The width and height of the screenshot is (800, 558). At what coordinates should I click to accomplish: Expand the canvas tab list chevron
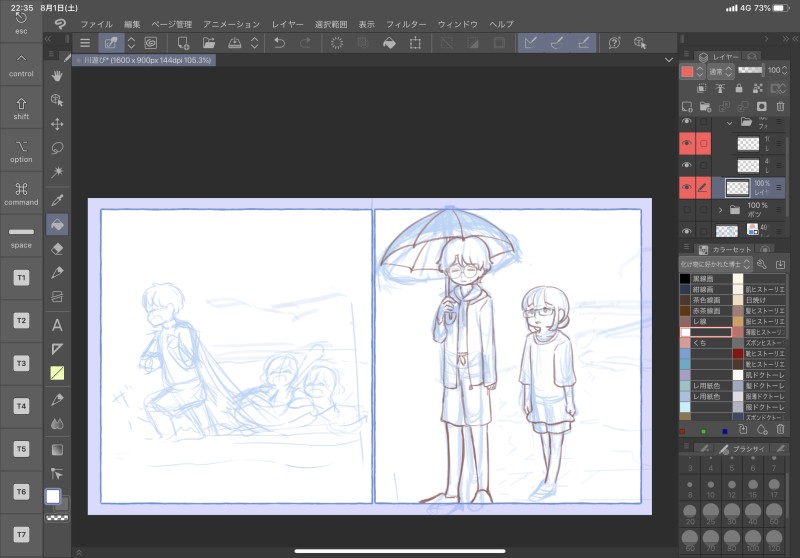(x=669, y=60)
